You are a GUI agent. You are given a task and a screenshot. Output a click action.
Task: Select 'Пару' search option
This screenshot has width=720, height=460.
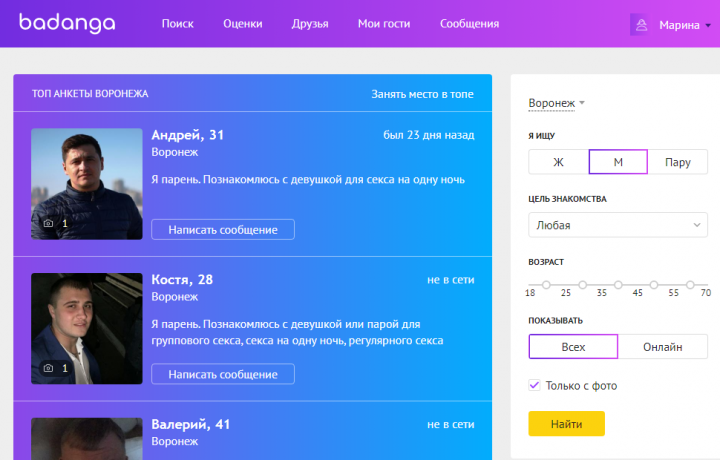pos(677,162)
